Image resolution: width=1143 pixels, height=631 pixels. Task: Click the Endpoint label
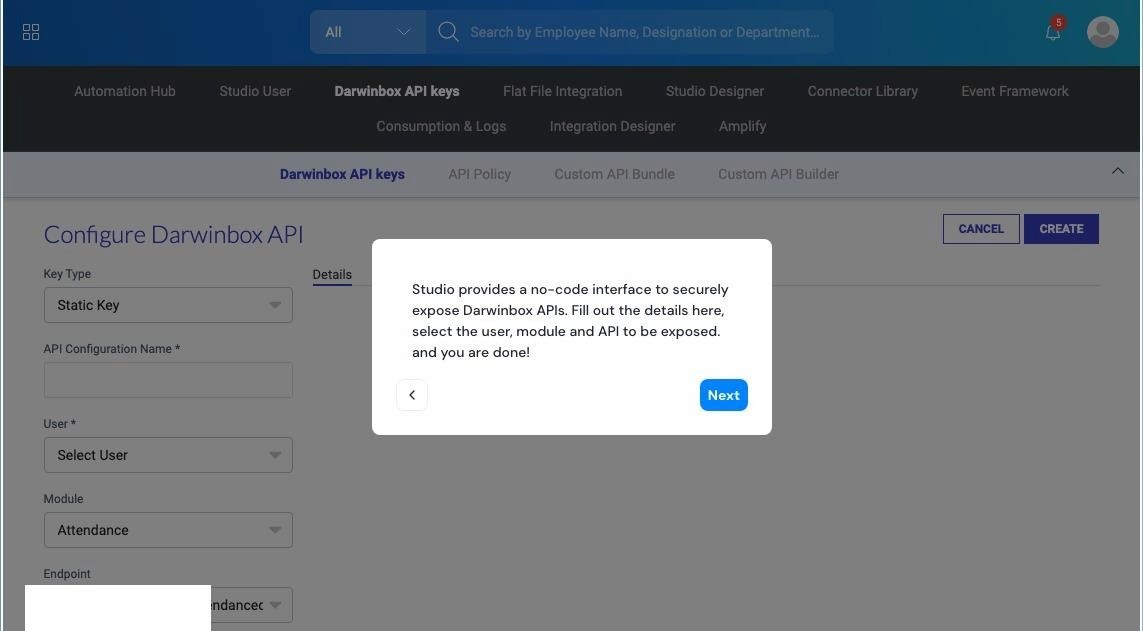tap(66, 574)
